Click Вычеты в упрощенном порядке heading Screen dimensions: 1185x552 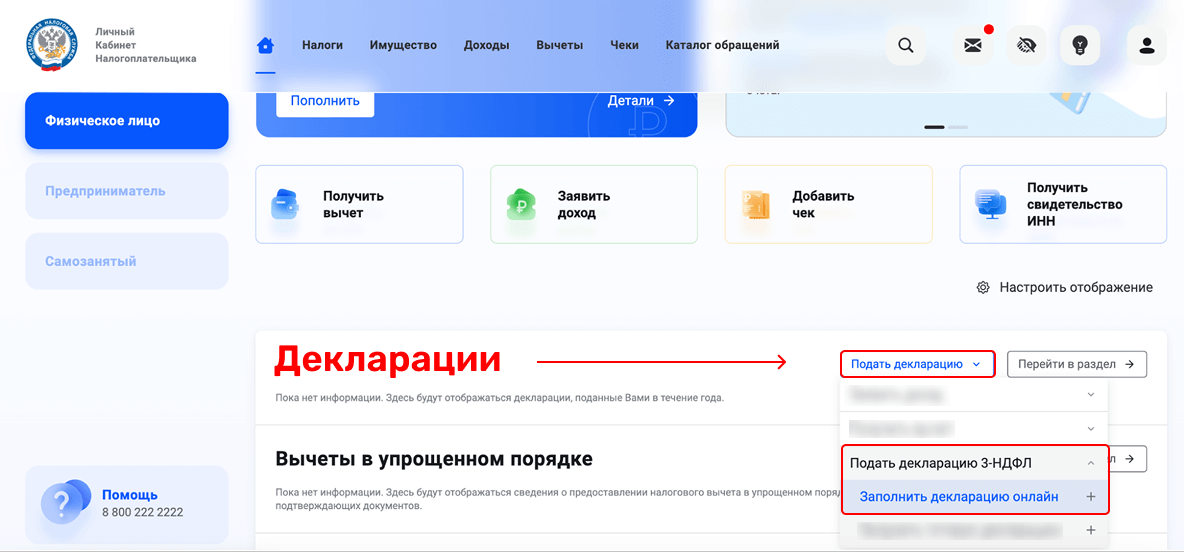coord(434,459)
